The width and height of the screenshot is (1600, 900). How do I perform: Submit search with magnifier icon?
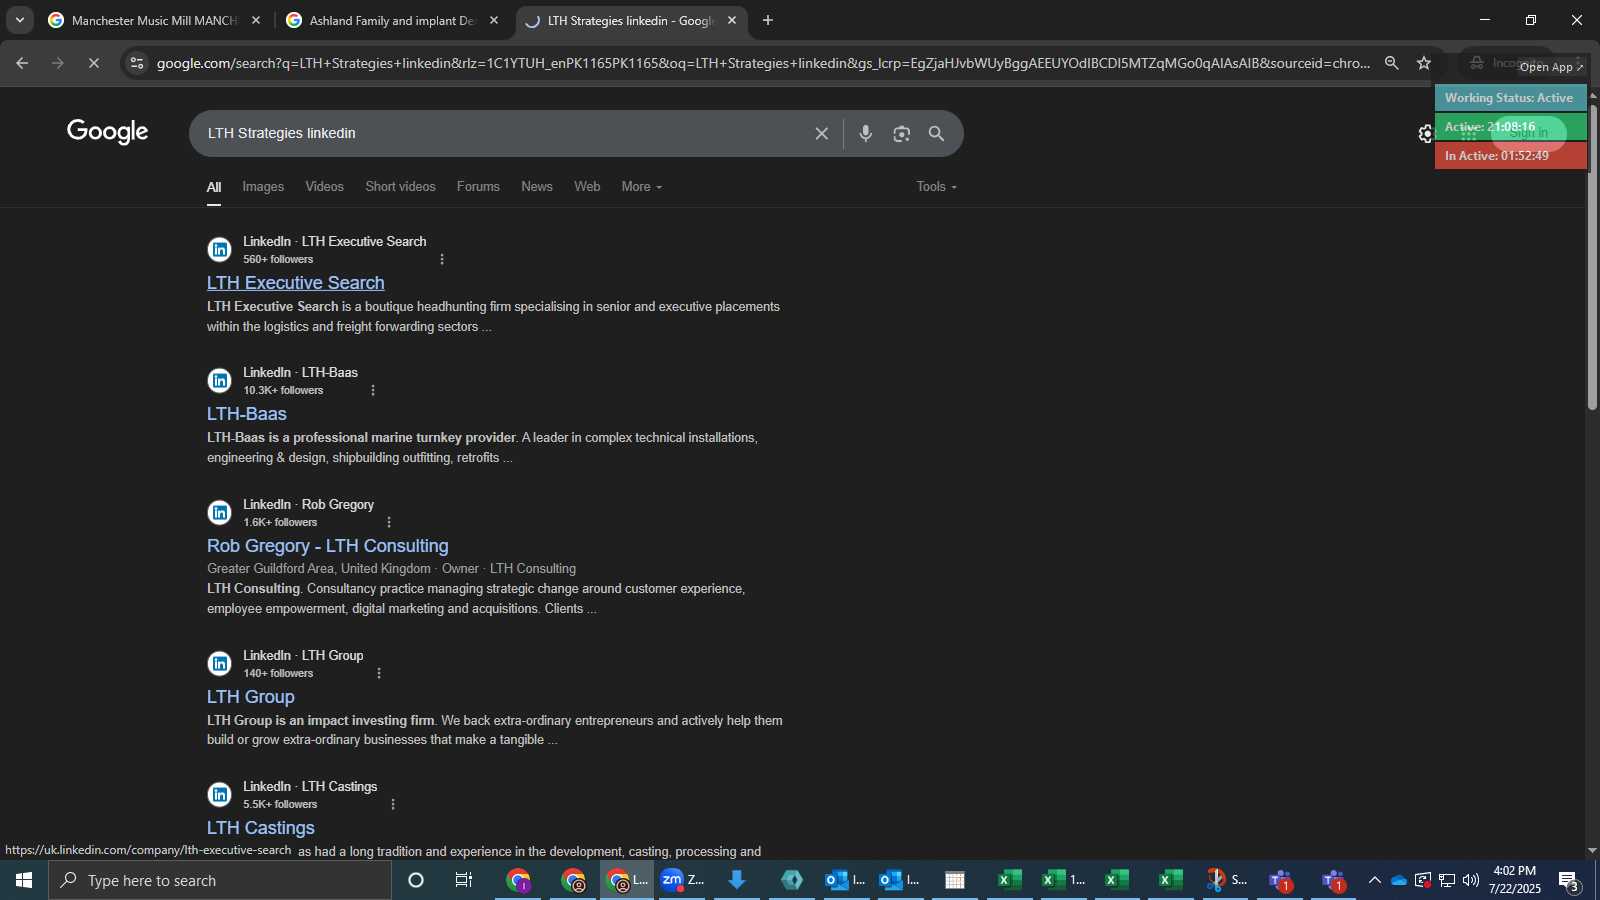(937, 133)
